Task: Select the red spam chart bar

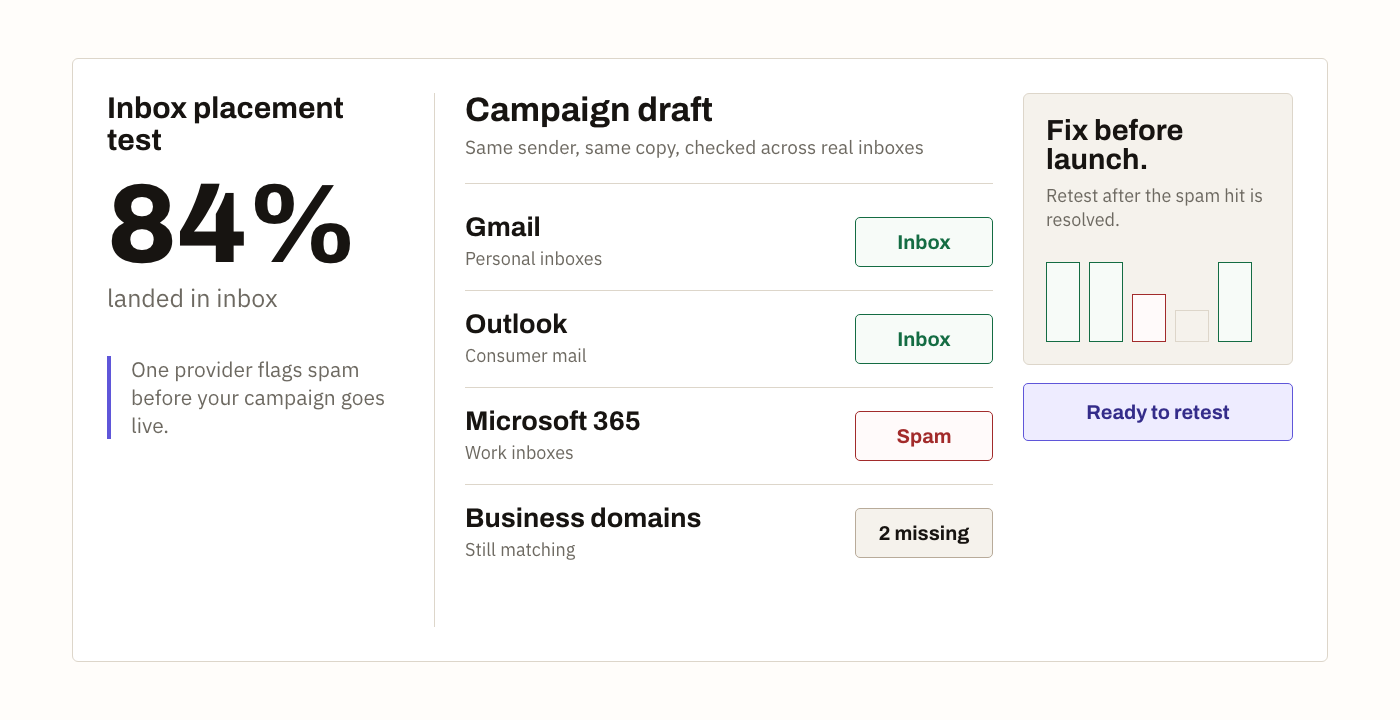Action: [1149, 318]
